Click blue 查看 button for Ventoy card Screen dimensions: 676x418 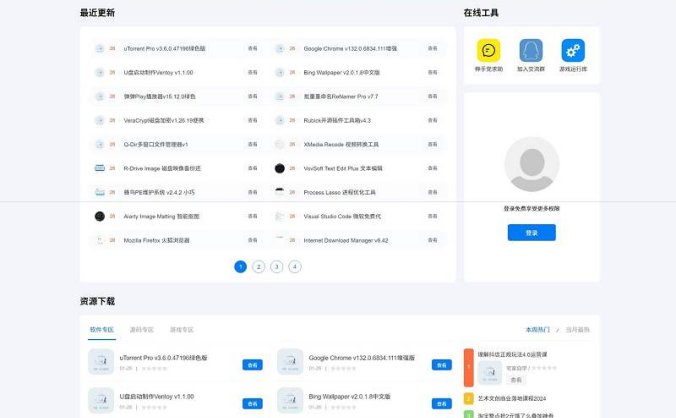coord(253,404)
